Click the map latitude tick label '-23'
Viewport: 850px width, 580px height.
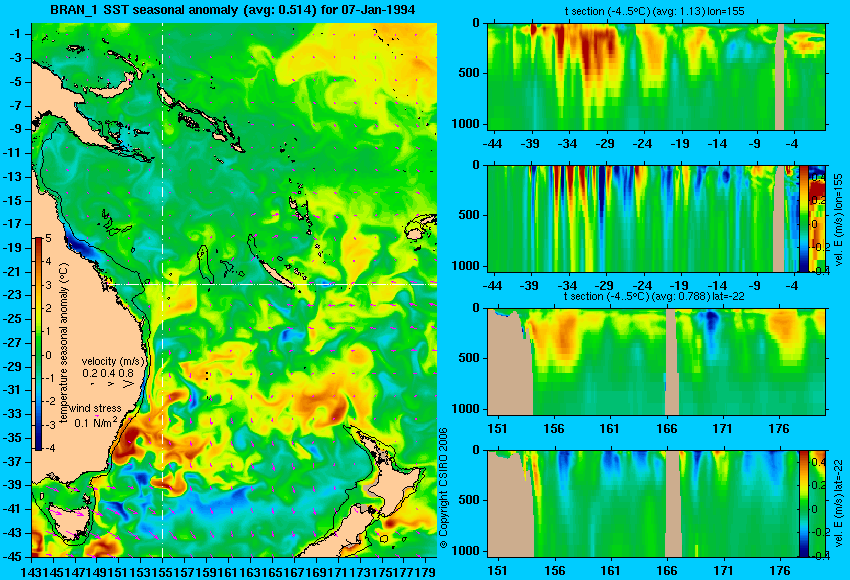[12, 295]
